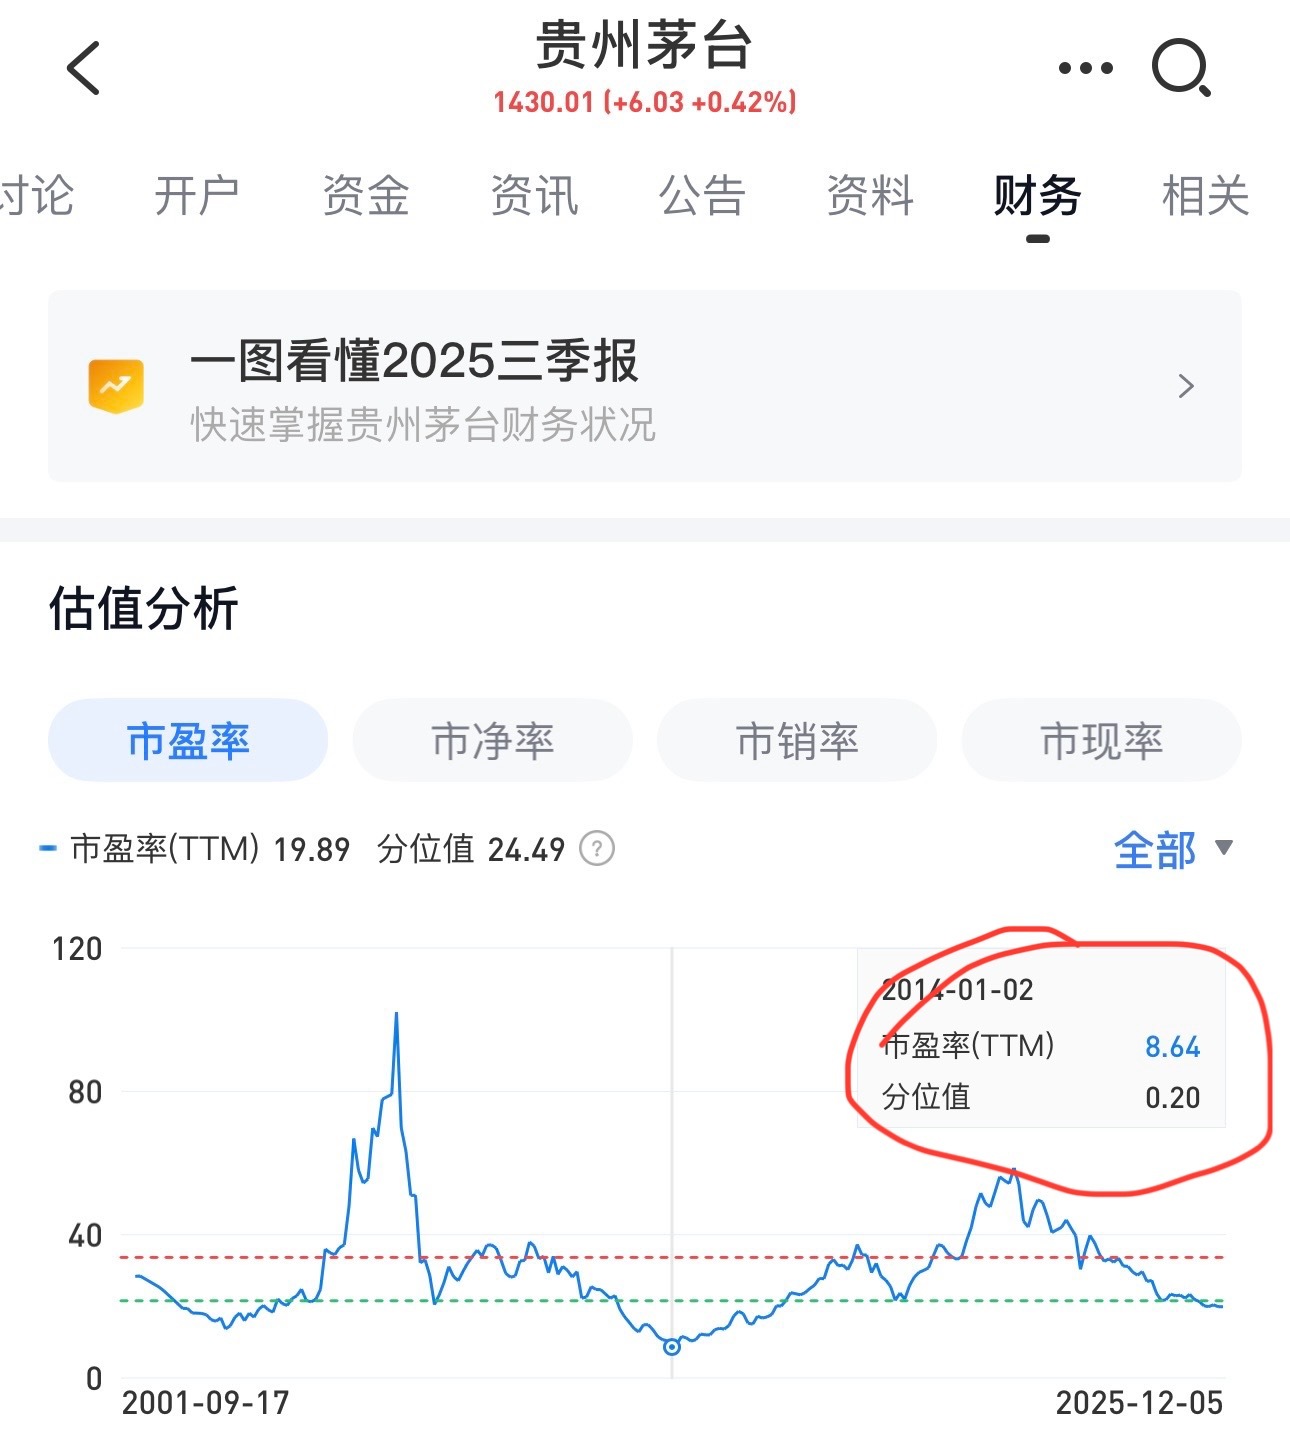Tap the 2014-01-02 tooltip date

(957, 990)
